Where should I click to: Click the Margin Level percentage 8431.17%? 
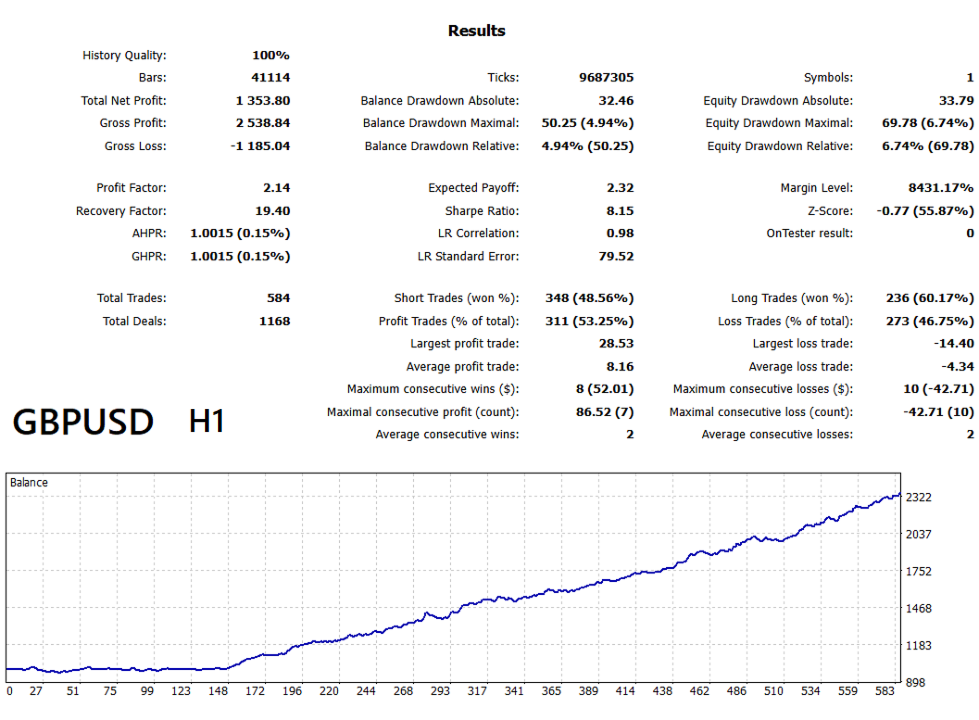[941, 188]
